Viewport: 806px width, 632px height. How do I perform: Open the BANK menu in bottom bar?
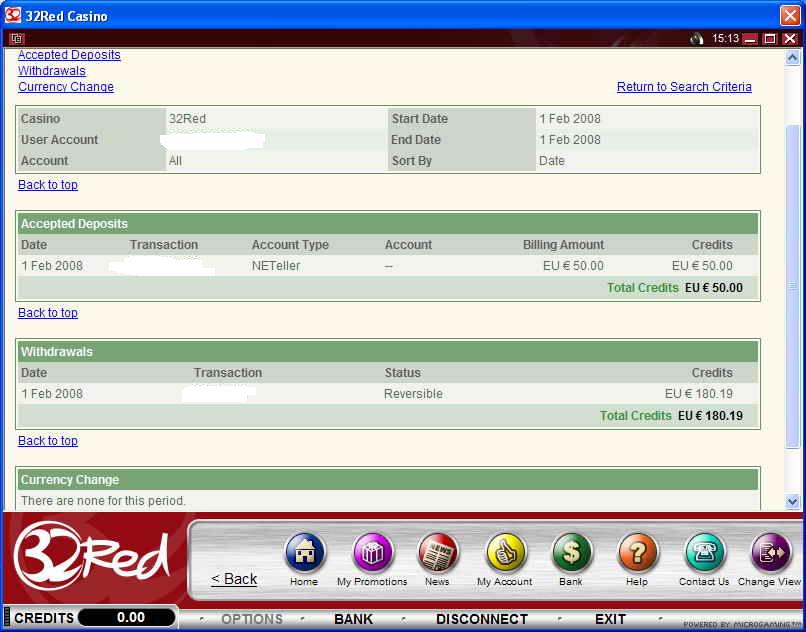[353, 619]
